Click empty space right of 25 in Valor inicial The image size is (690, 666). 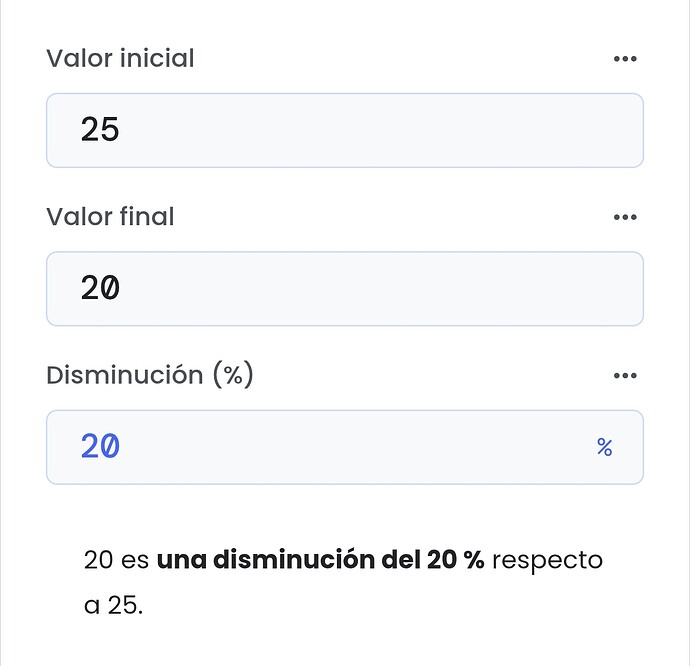coord(400,130)
